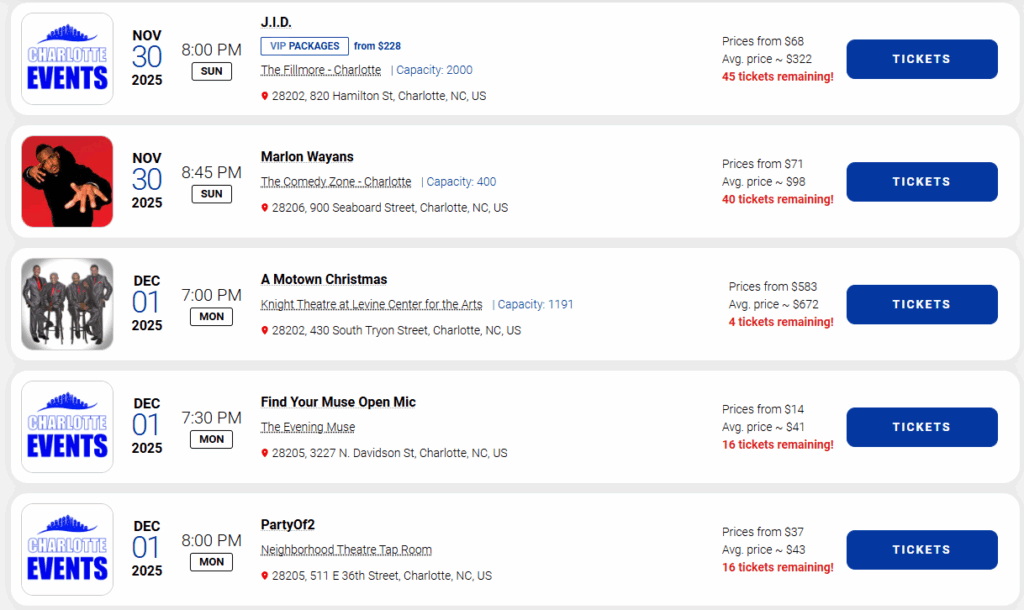The width and height of the screenshot is (1024, 610).
Task: Open VIP PACKAGES for J.I.D.
Action: (x=304, y=46)
